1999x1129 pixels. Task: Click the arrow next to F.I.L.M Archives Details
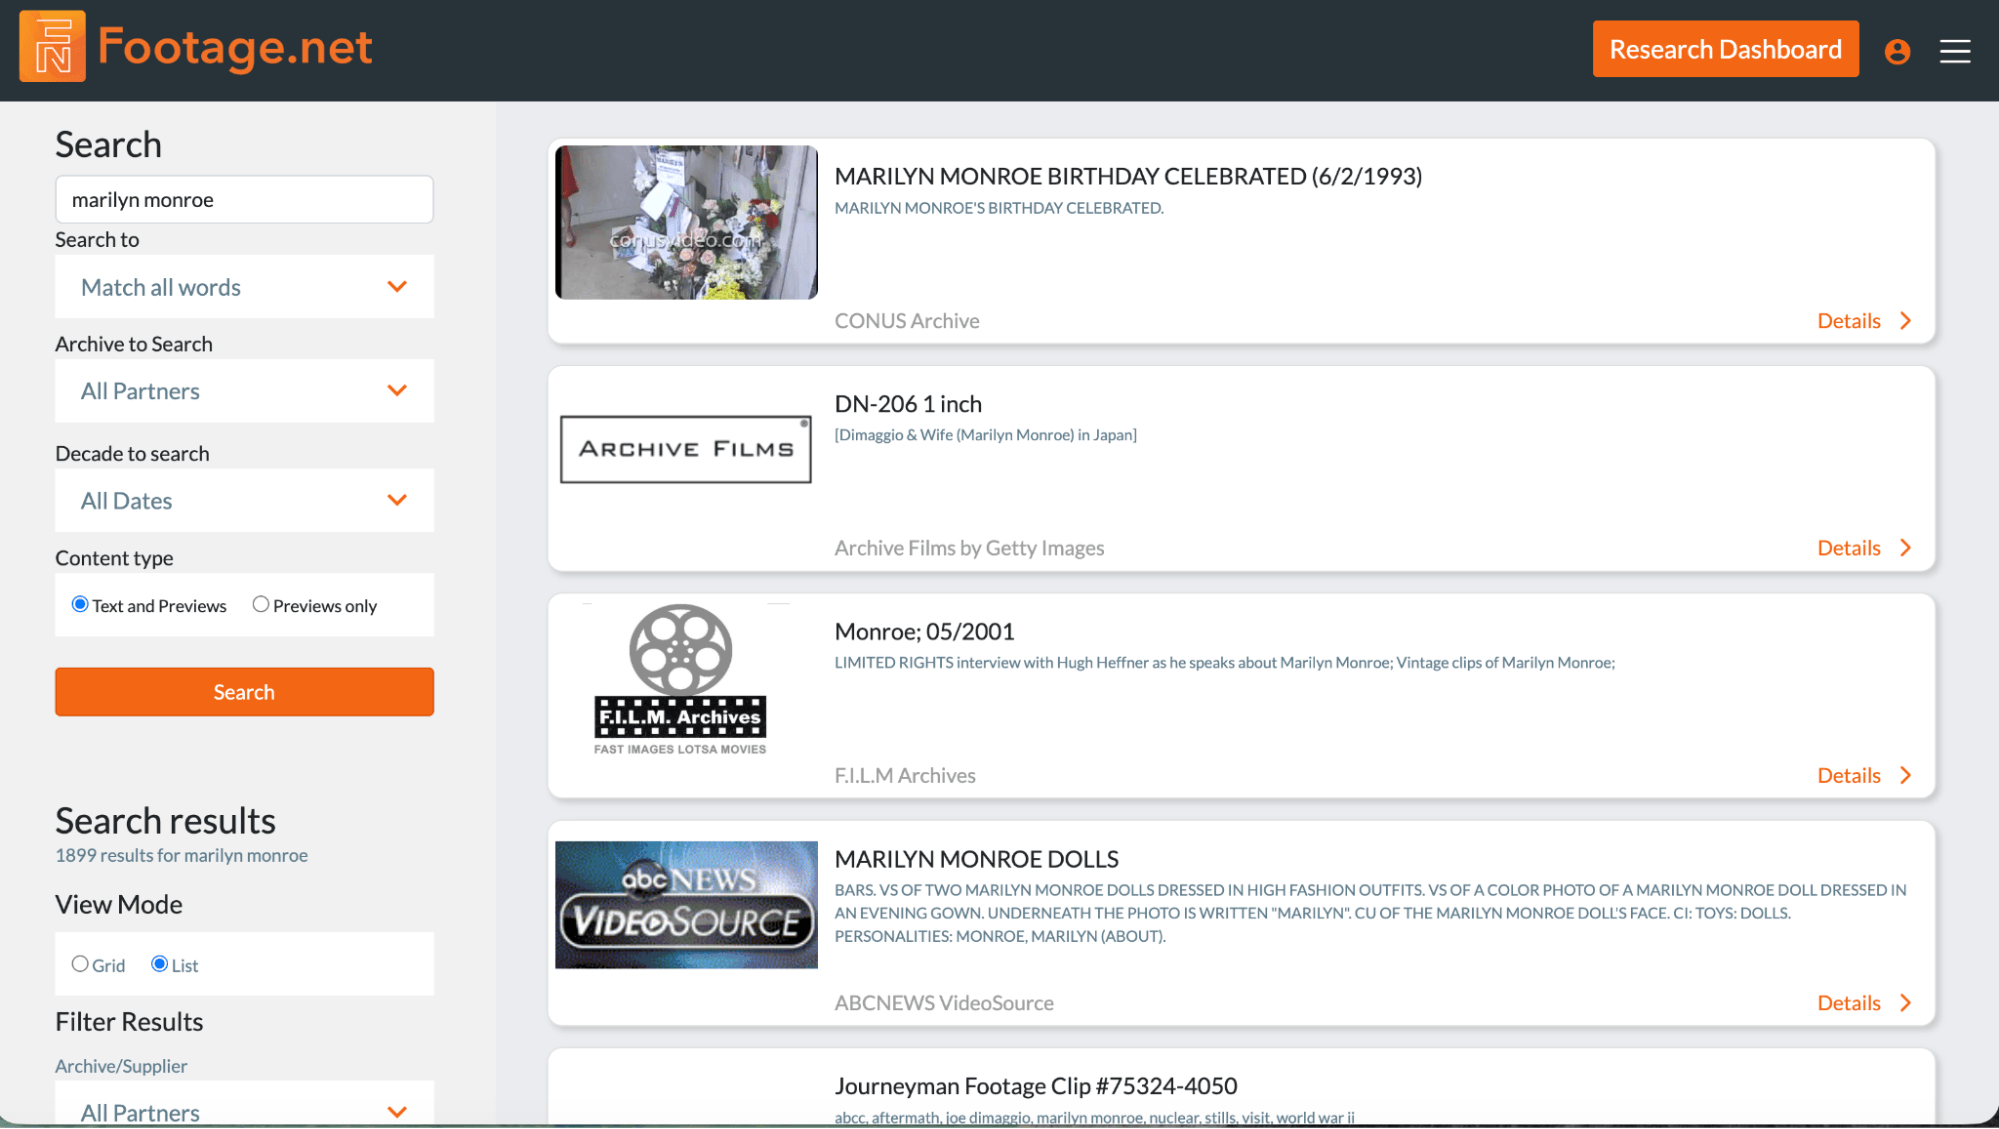point(1906,775)
